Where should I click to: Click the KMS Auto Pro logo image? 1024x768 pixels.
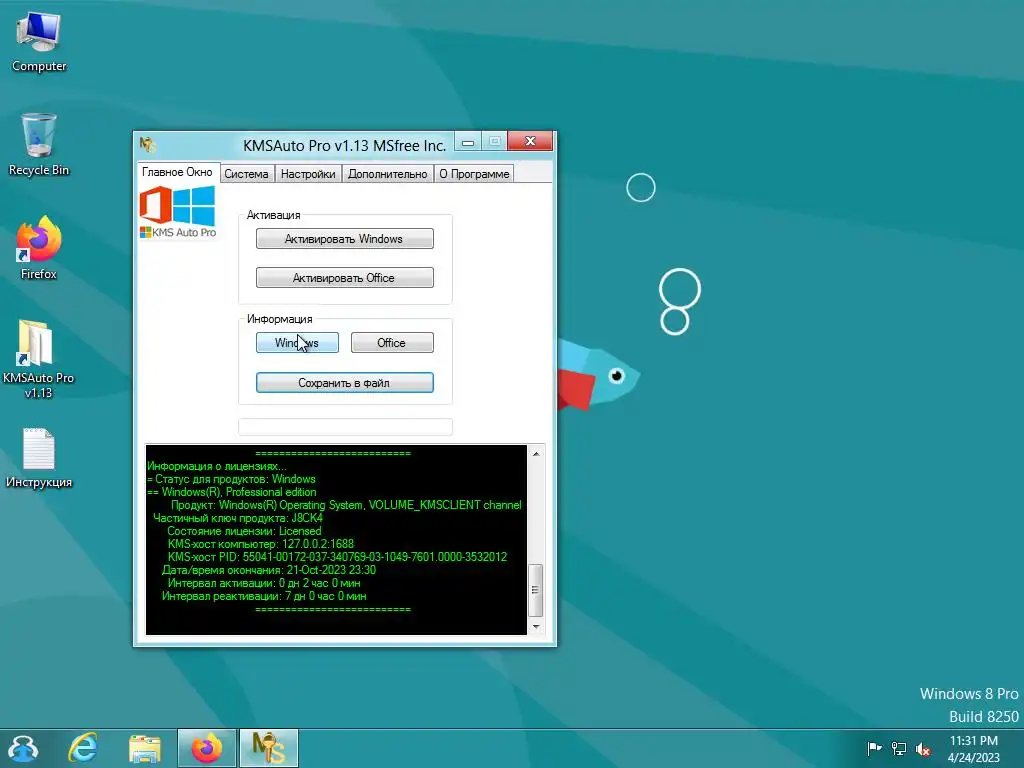(x=178, y=212)
